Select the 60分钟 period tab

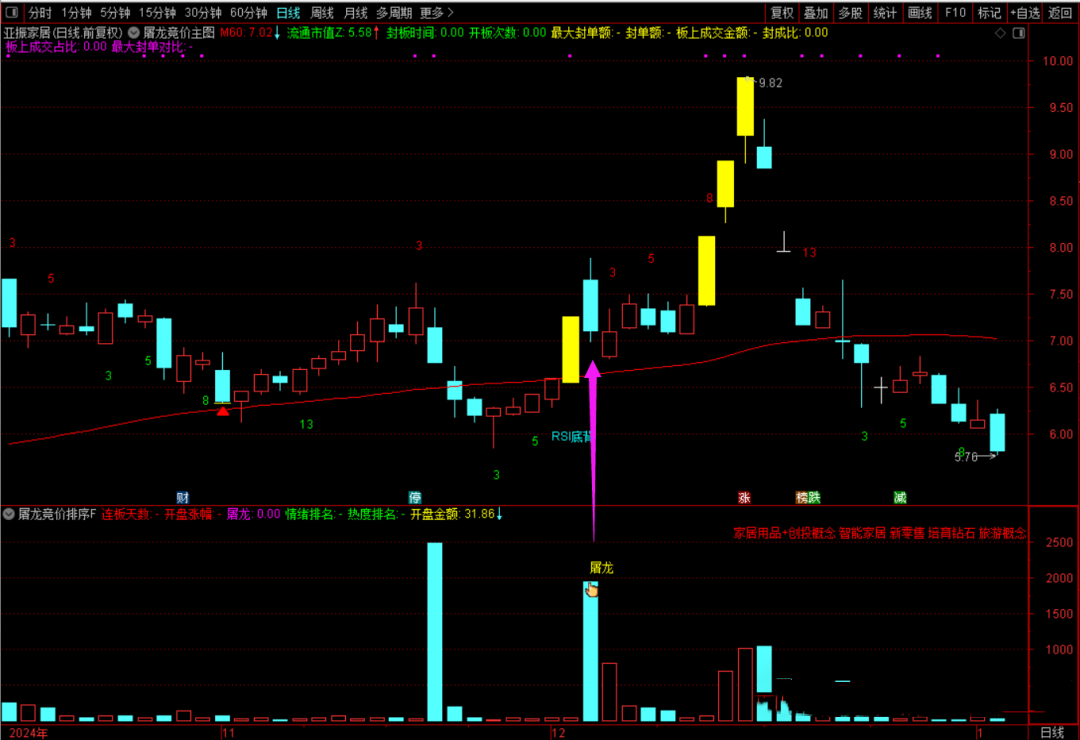248,13
